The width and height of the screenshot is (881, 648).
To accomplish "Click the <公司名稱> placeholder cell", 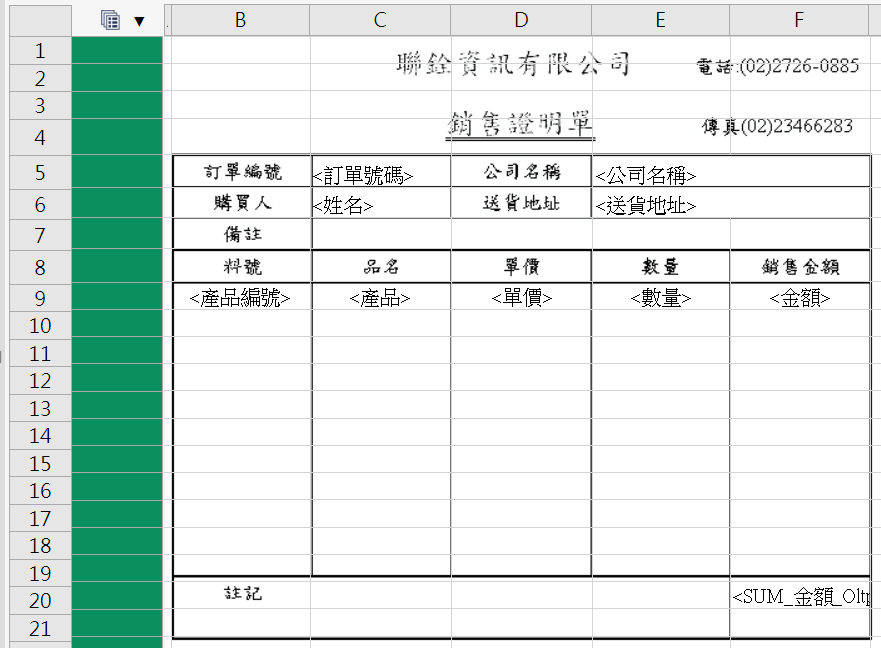I will click(731, 171).
